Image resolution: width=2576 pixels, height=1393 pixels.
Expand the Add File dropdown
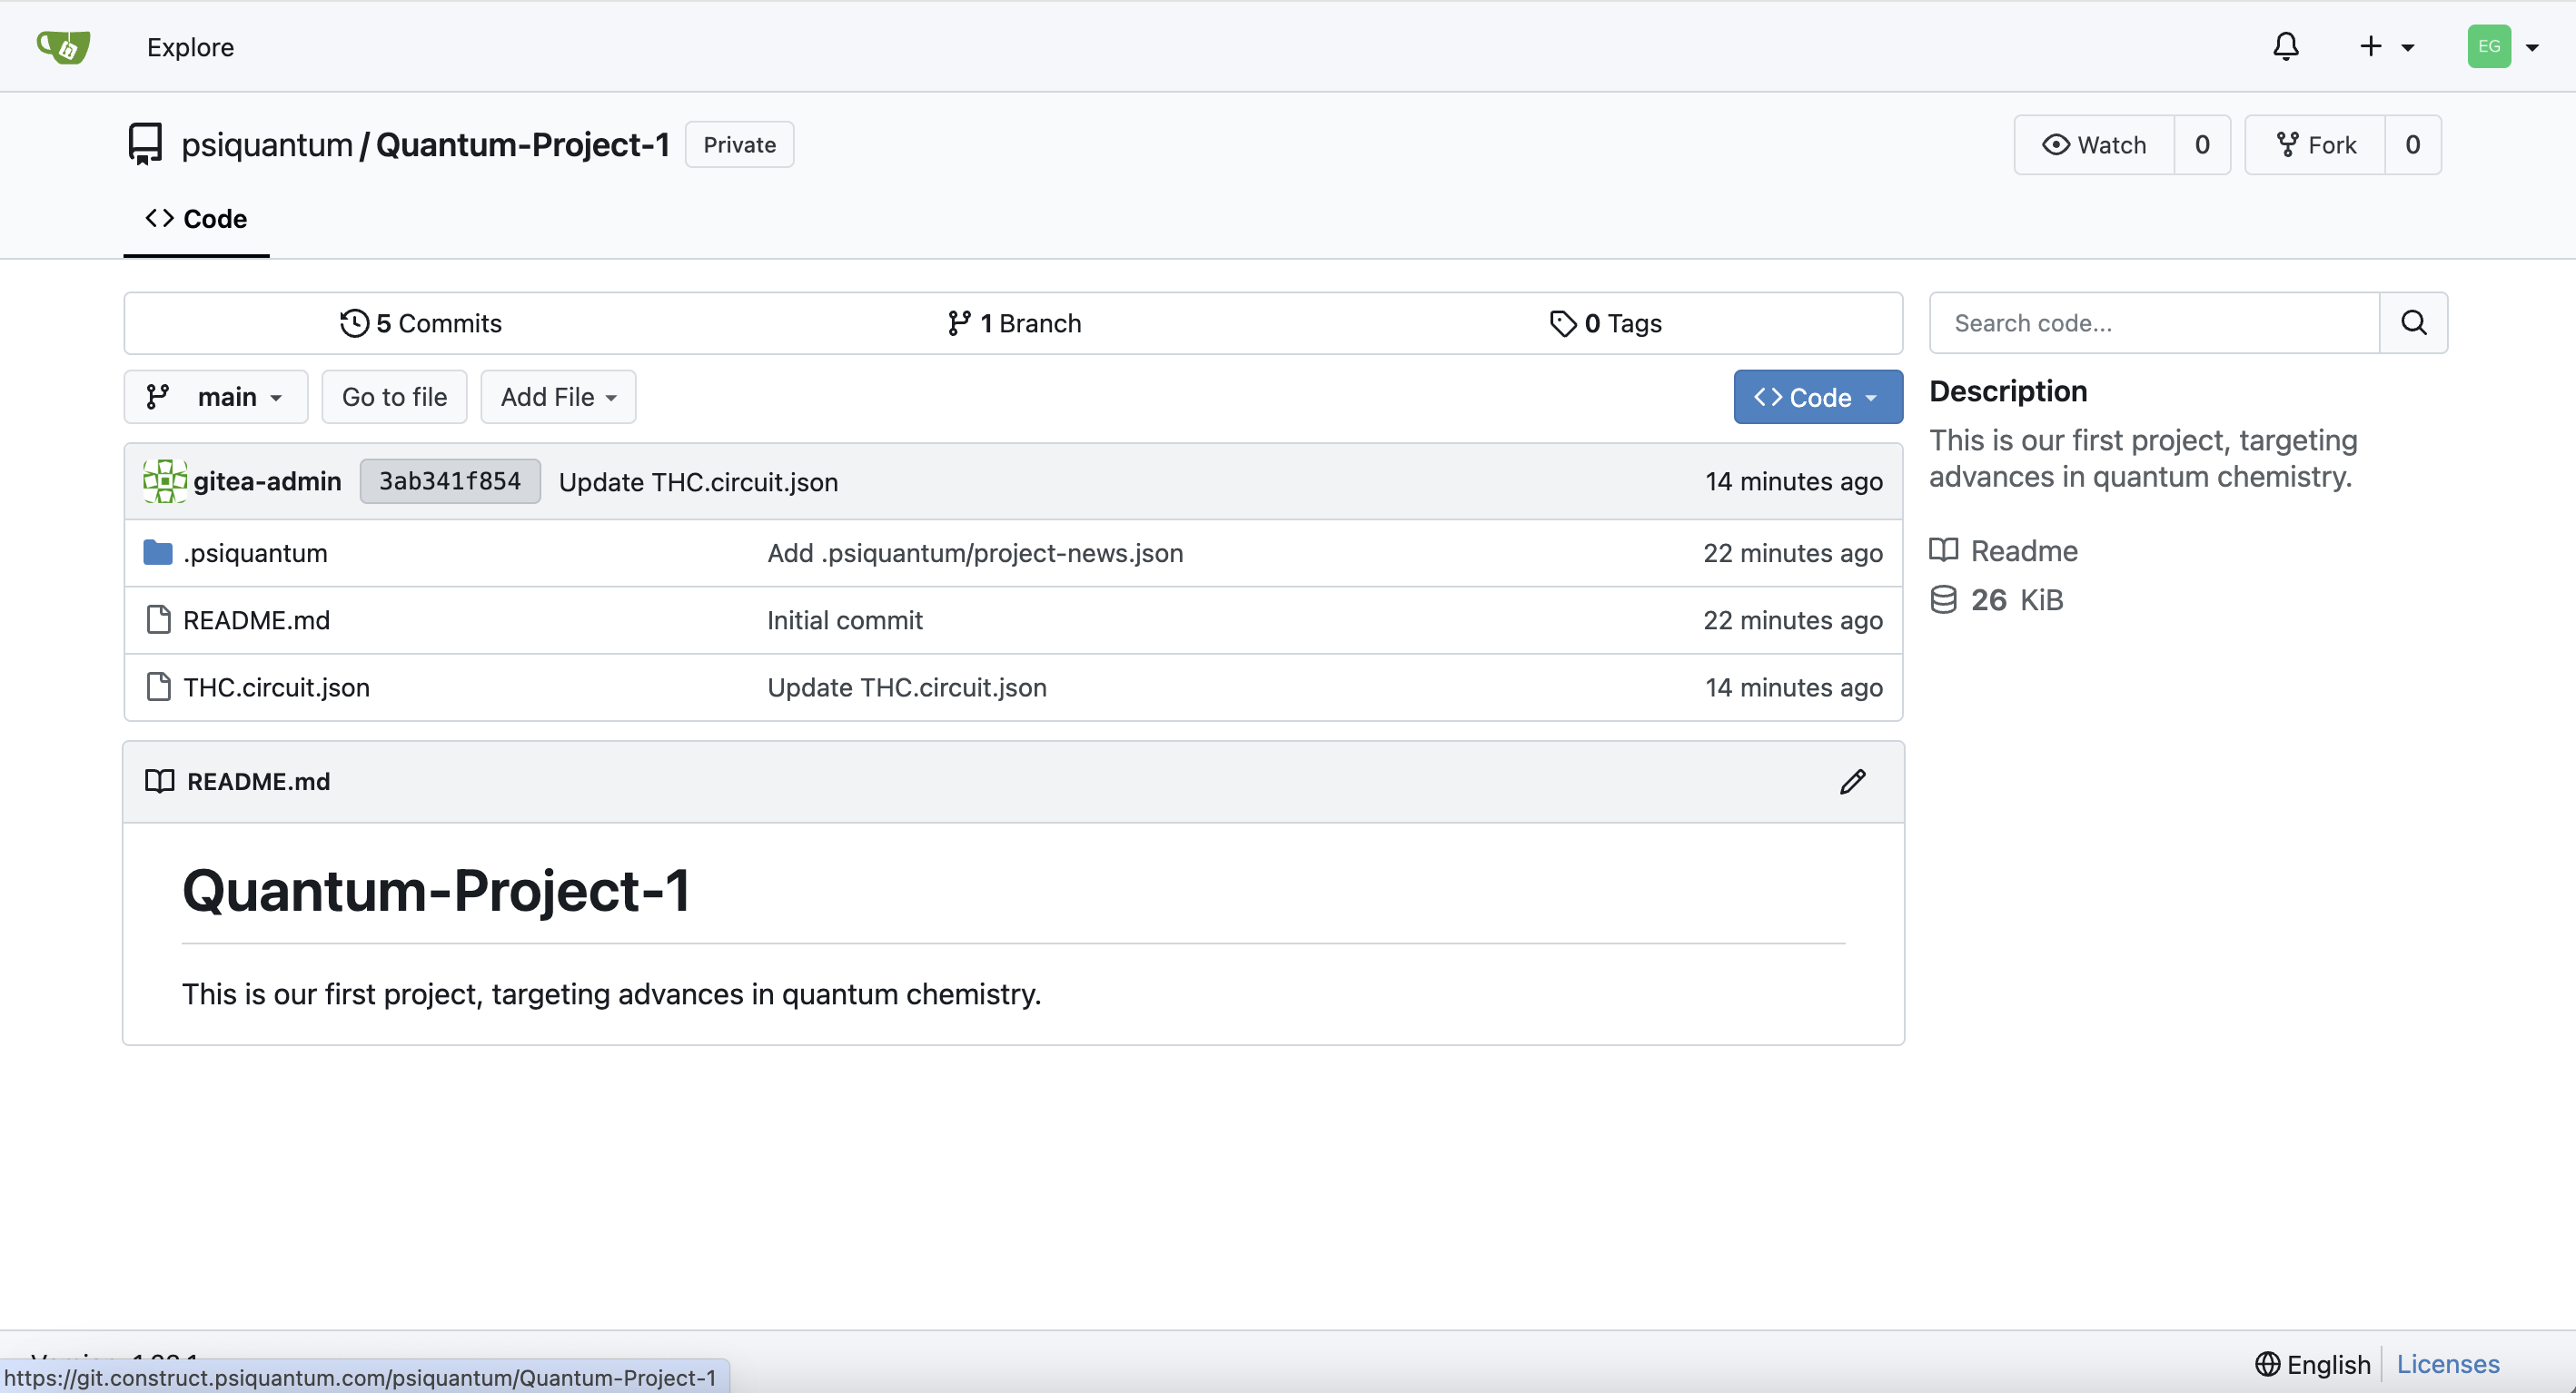558,396
